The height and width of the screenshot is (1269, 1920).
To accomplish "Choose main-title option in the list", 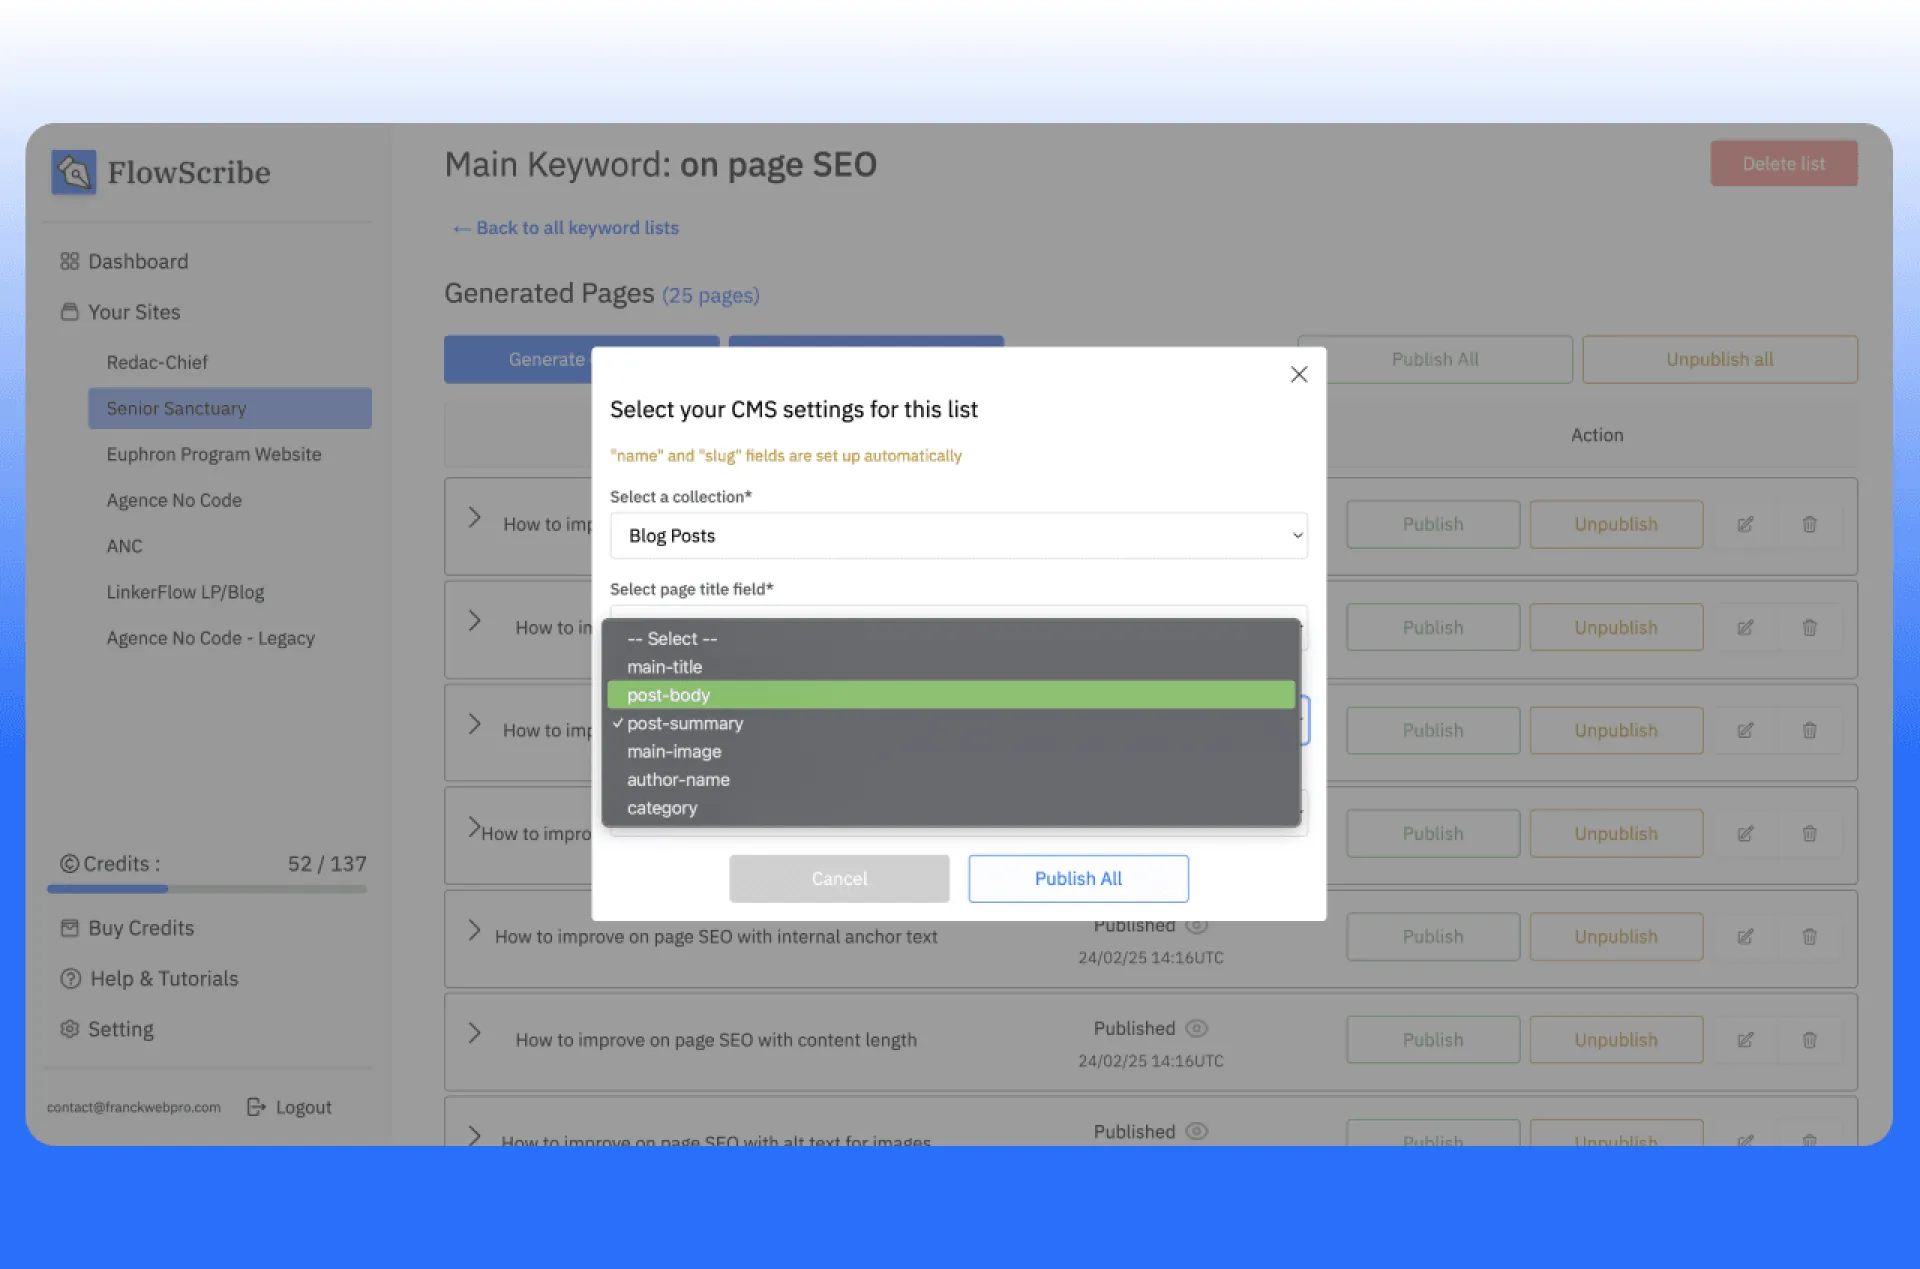I will (x=665, y=667).
